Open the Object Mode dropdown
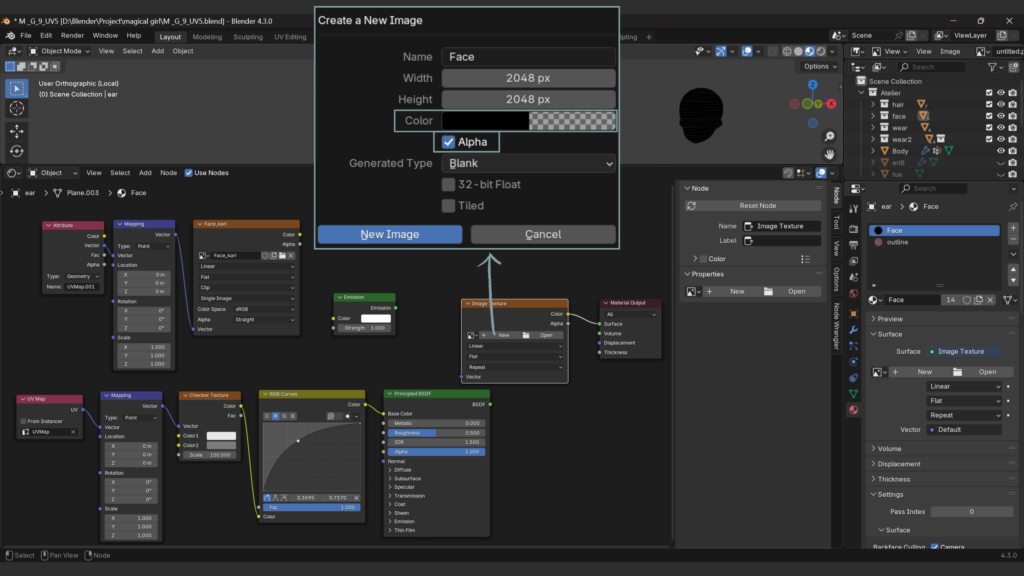The width and height of the screenshot is (1024, 576). click(x=60, y=51)
